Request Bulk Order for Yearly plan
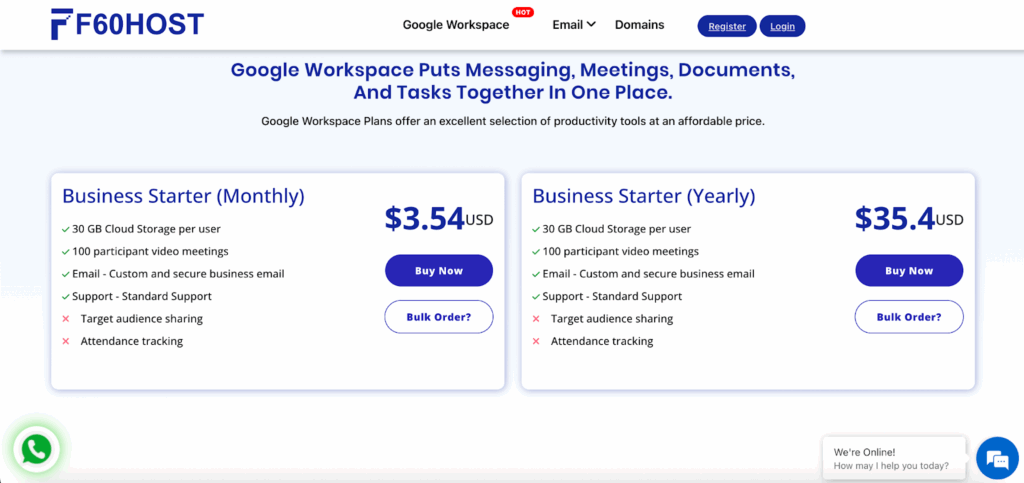This screenshot has height=483, width=1024. 909,317
